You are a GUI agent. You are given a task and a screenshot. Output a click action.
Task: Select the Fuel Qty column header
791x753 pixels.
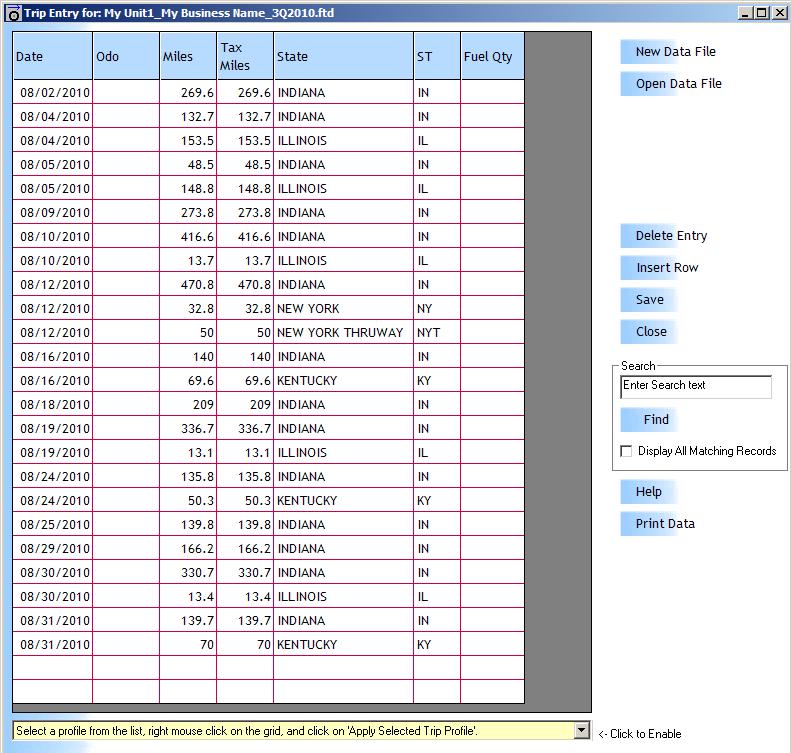493,56
